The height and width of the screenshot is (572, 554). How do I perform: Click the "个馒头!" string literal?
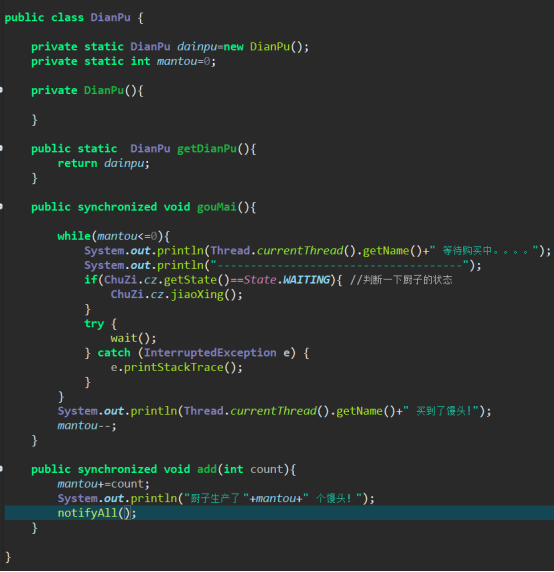click(x=333, y=498)
